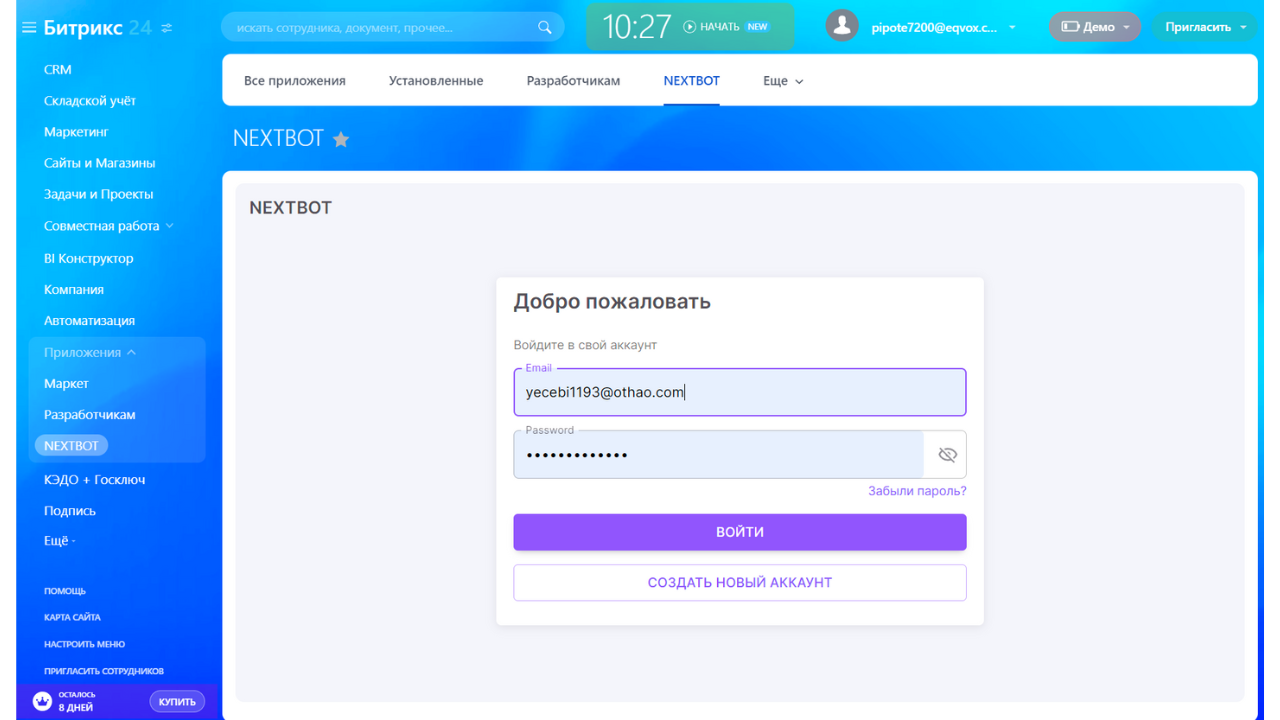Open the user account dropdown arrow

1012,27
